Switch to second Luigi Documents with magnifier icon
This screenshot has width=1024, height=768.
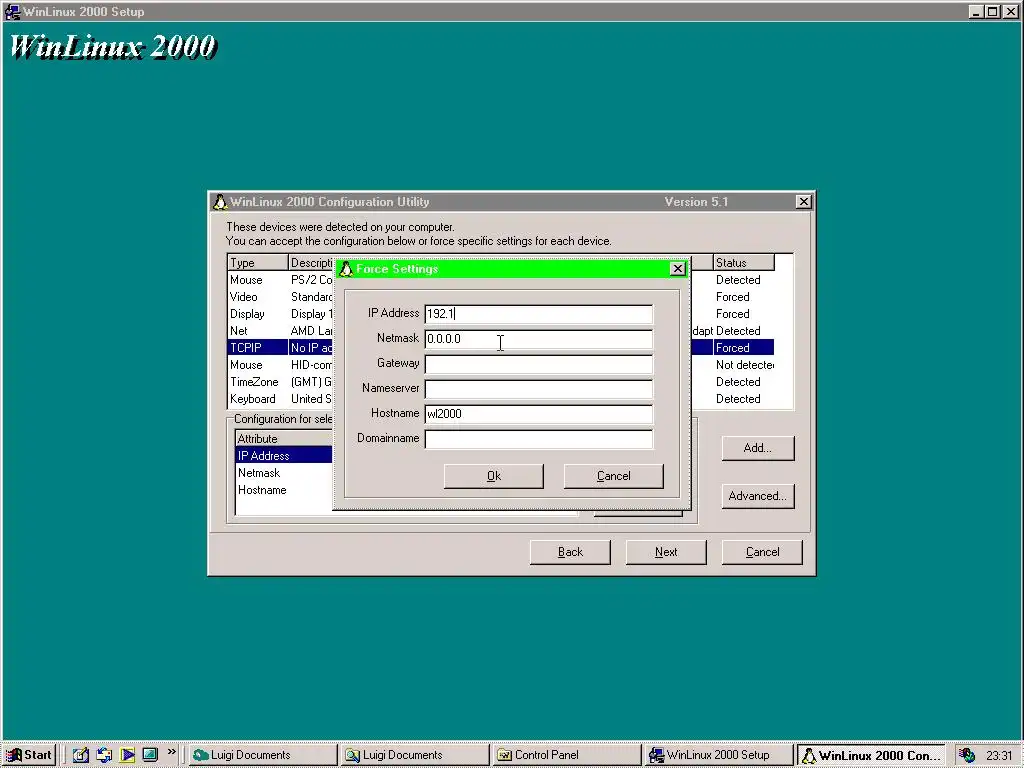coord(415,755)
